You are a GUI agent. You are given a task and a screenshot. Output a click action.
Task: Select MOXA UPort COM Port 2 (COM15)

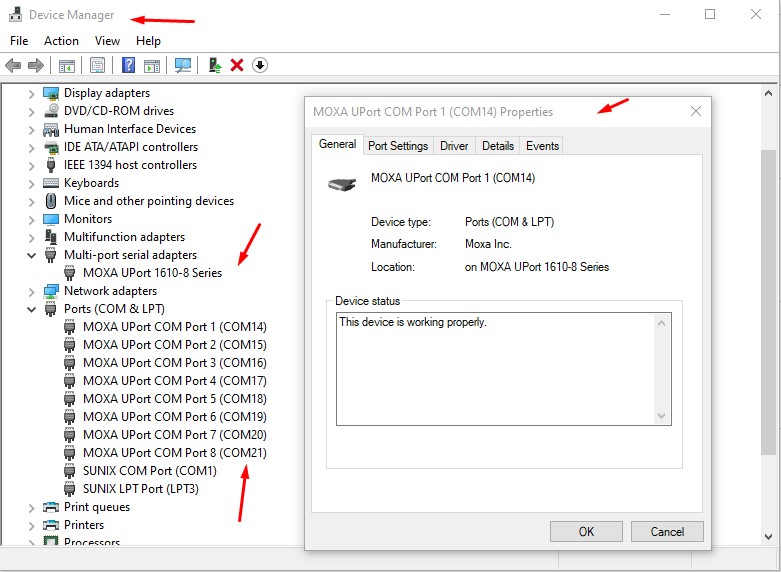point(174,345)
